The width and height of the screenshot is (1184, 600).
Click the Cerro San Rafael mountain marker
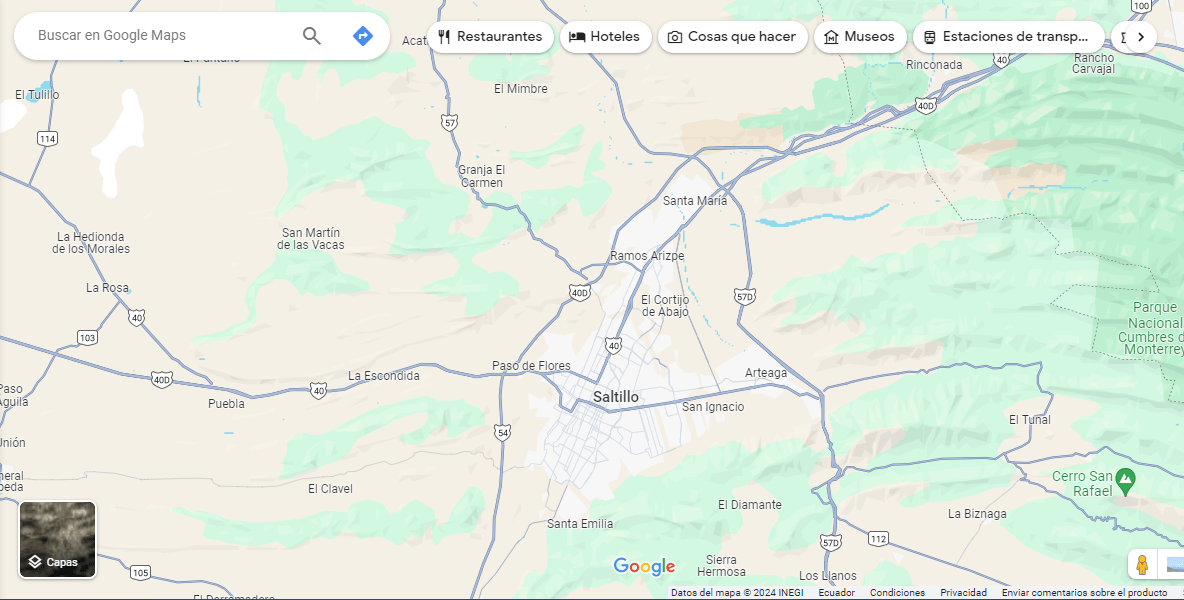point(1125,481)
